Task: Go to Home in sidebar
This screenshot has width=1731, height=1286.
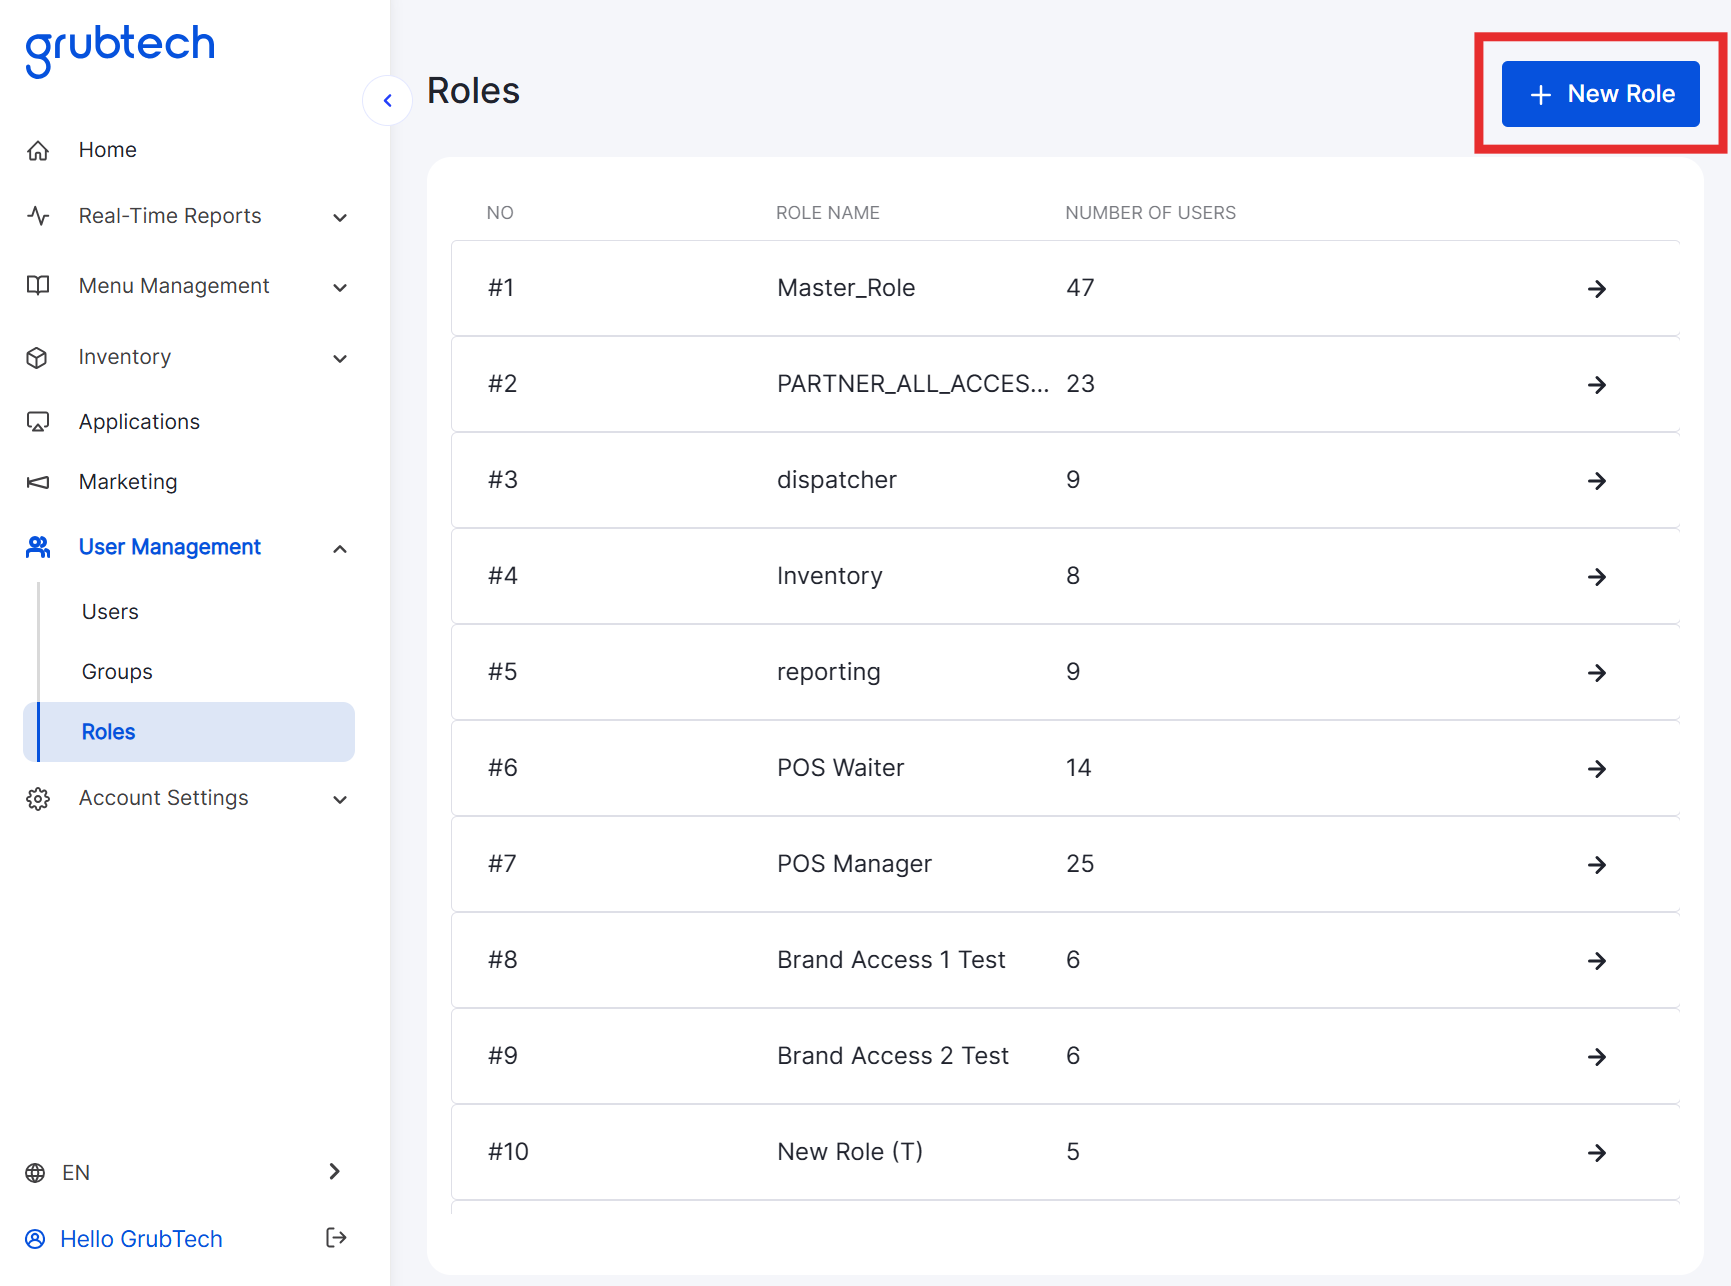Action: click(x=108, y=150)
